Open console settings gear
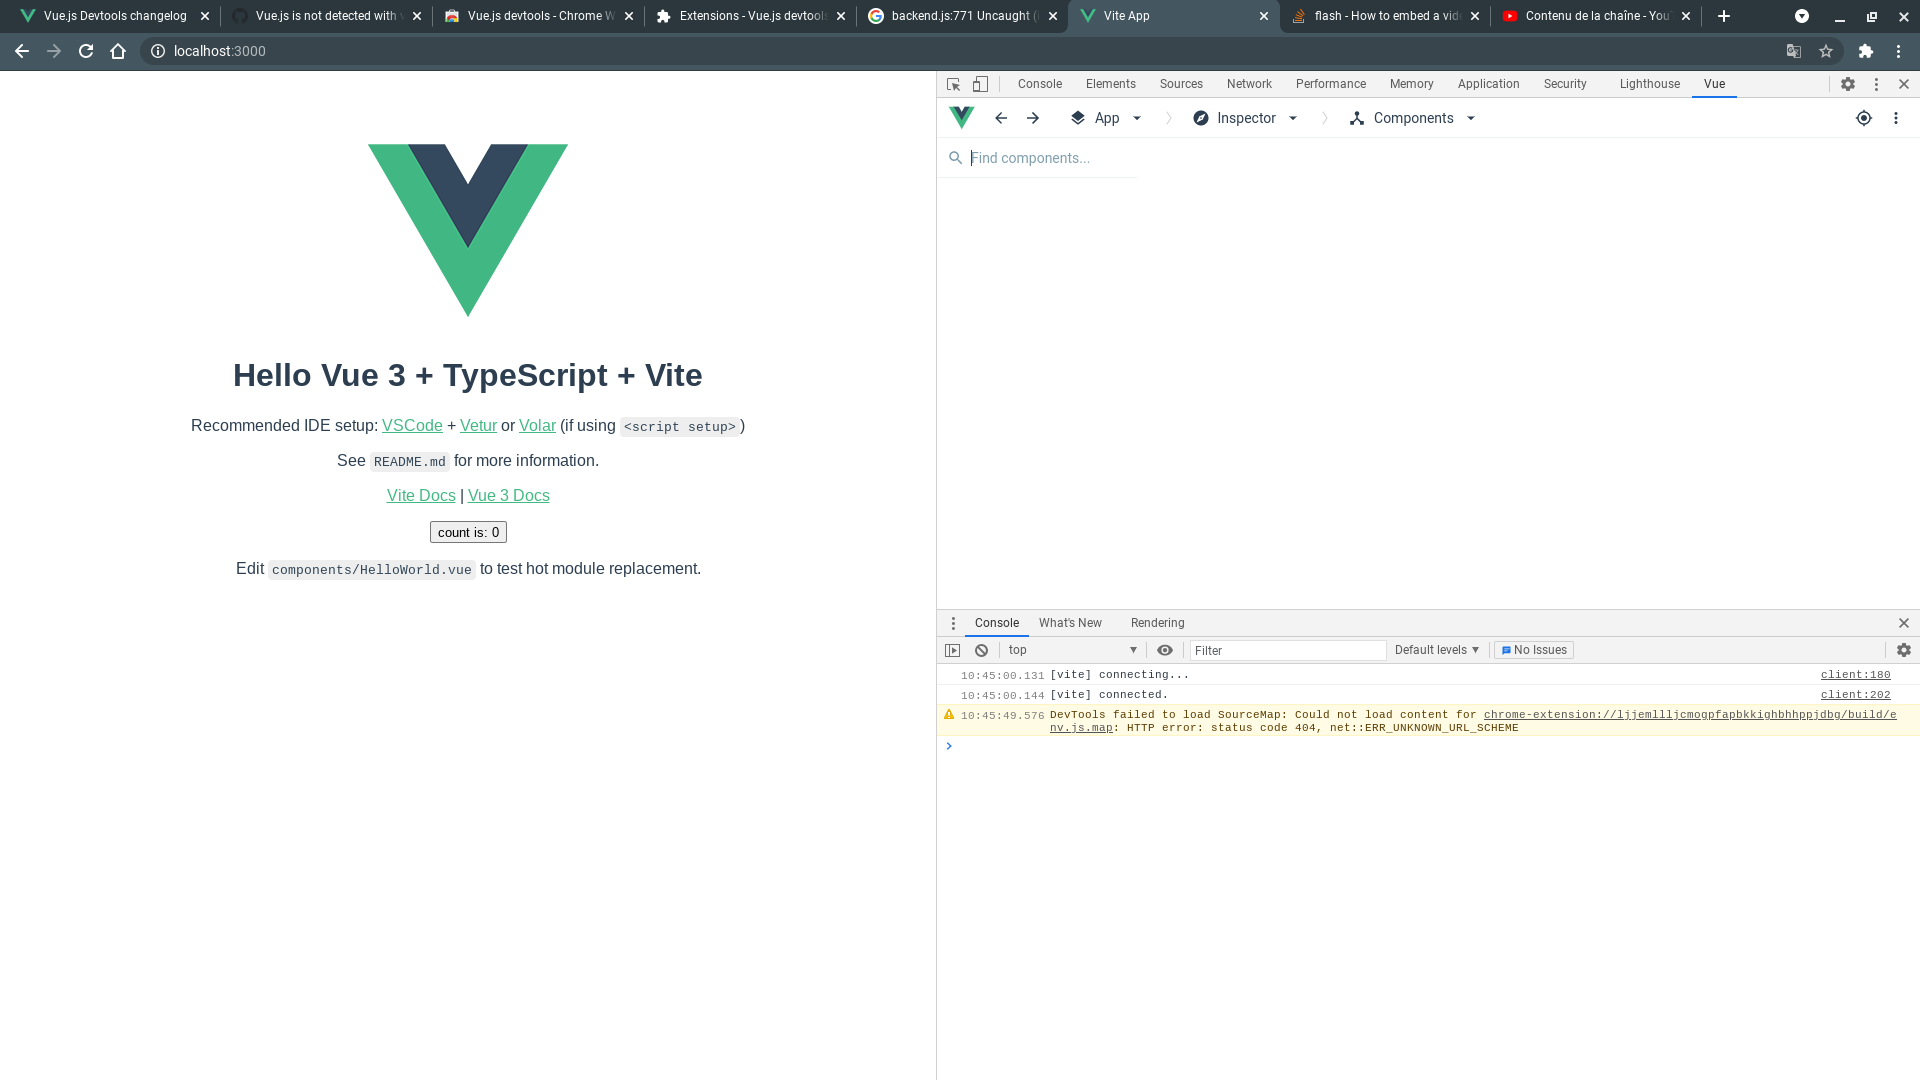The height and width of the screenshot is (1080, 1920). (1904, 650)
